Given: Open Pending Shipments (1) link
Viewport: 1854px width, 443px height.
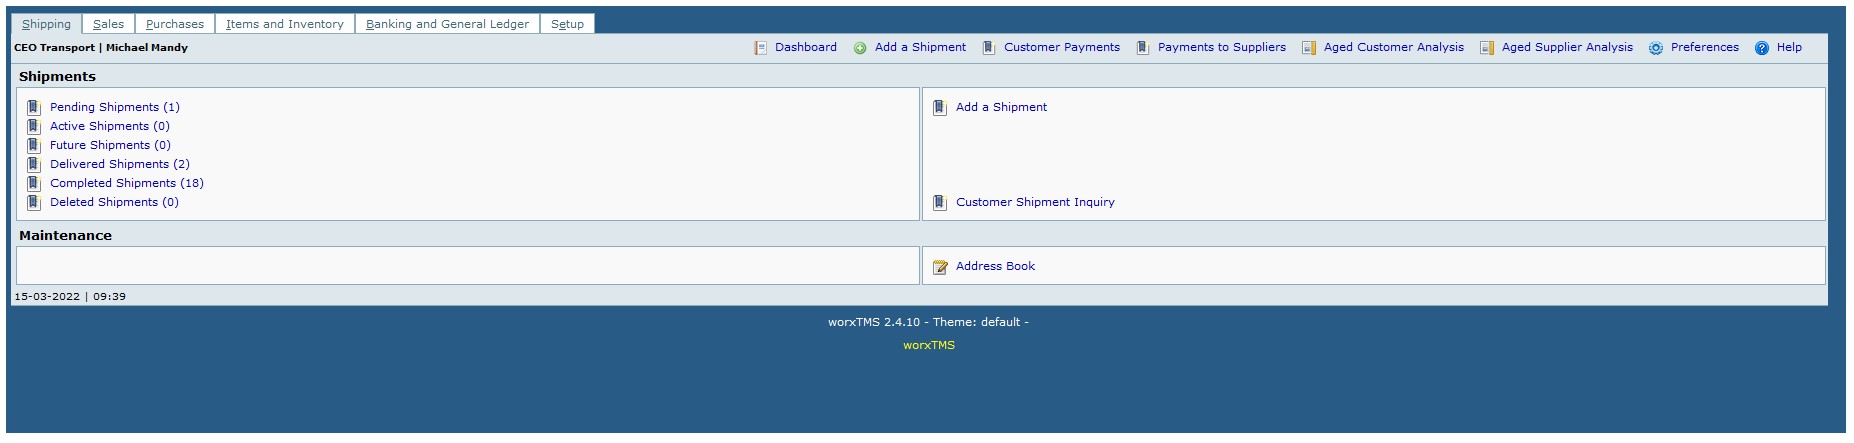Looking at the screenshot, I should point(114,107).
